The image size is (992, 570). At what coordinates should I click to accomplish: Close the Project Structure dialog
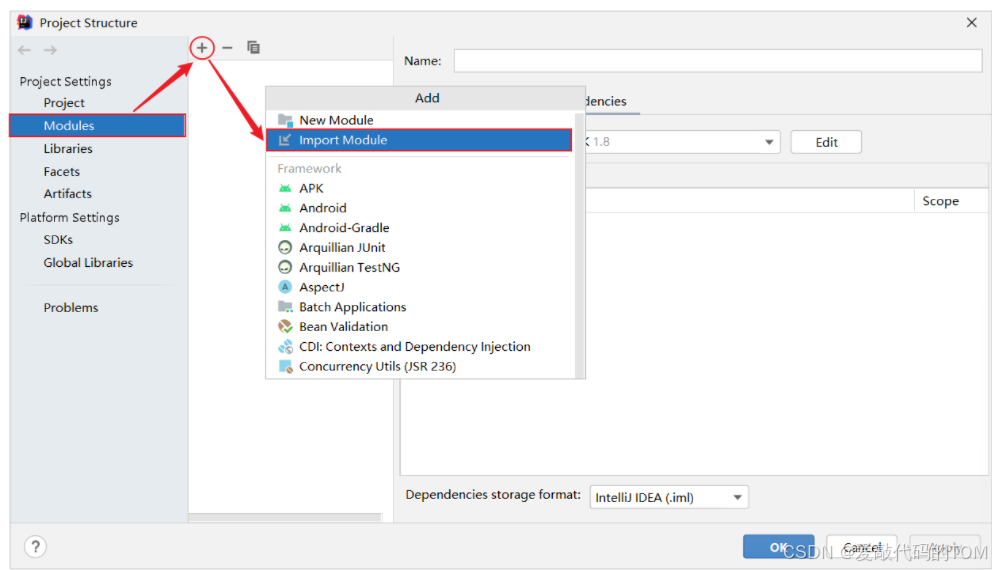click(972, 22)
